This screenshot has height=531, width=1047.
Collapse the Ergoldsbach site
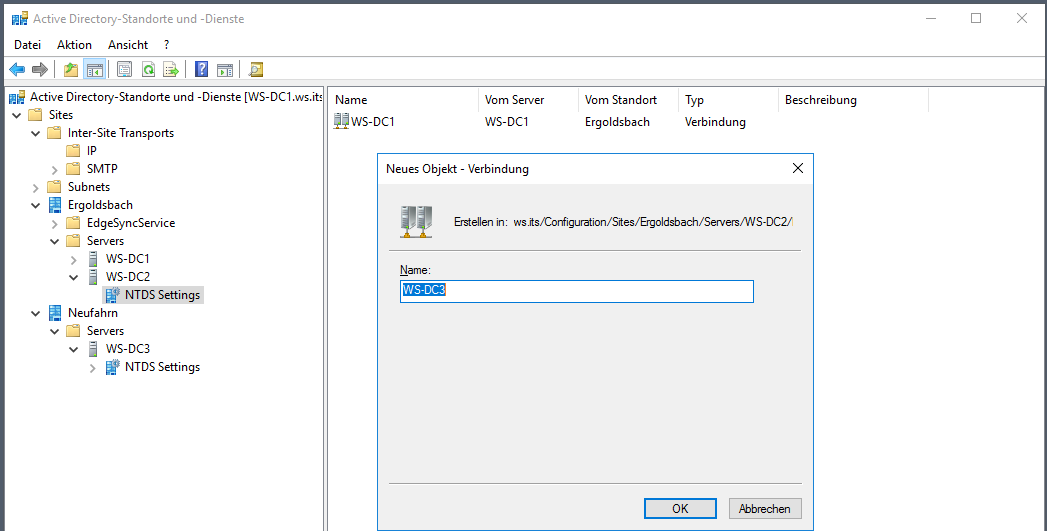[35, 206]
